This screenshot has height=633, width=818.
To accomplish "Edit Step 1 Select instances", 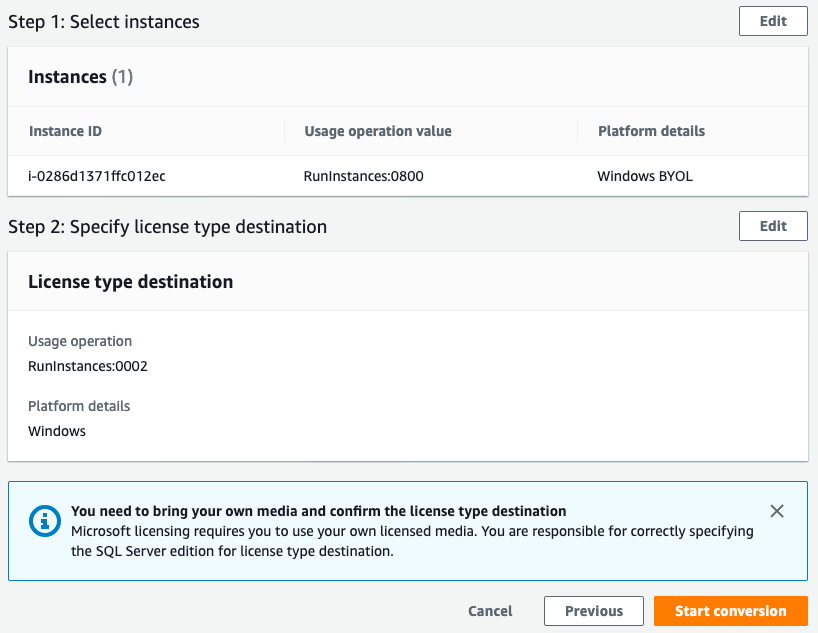I will pos(773,21).
